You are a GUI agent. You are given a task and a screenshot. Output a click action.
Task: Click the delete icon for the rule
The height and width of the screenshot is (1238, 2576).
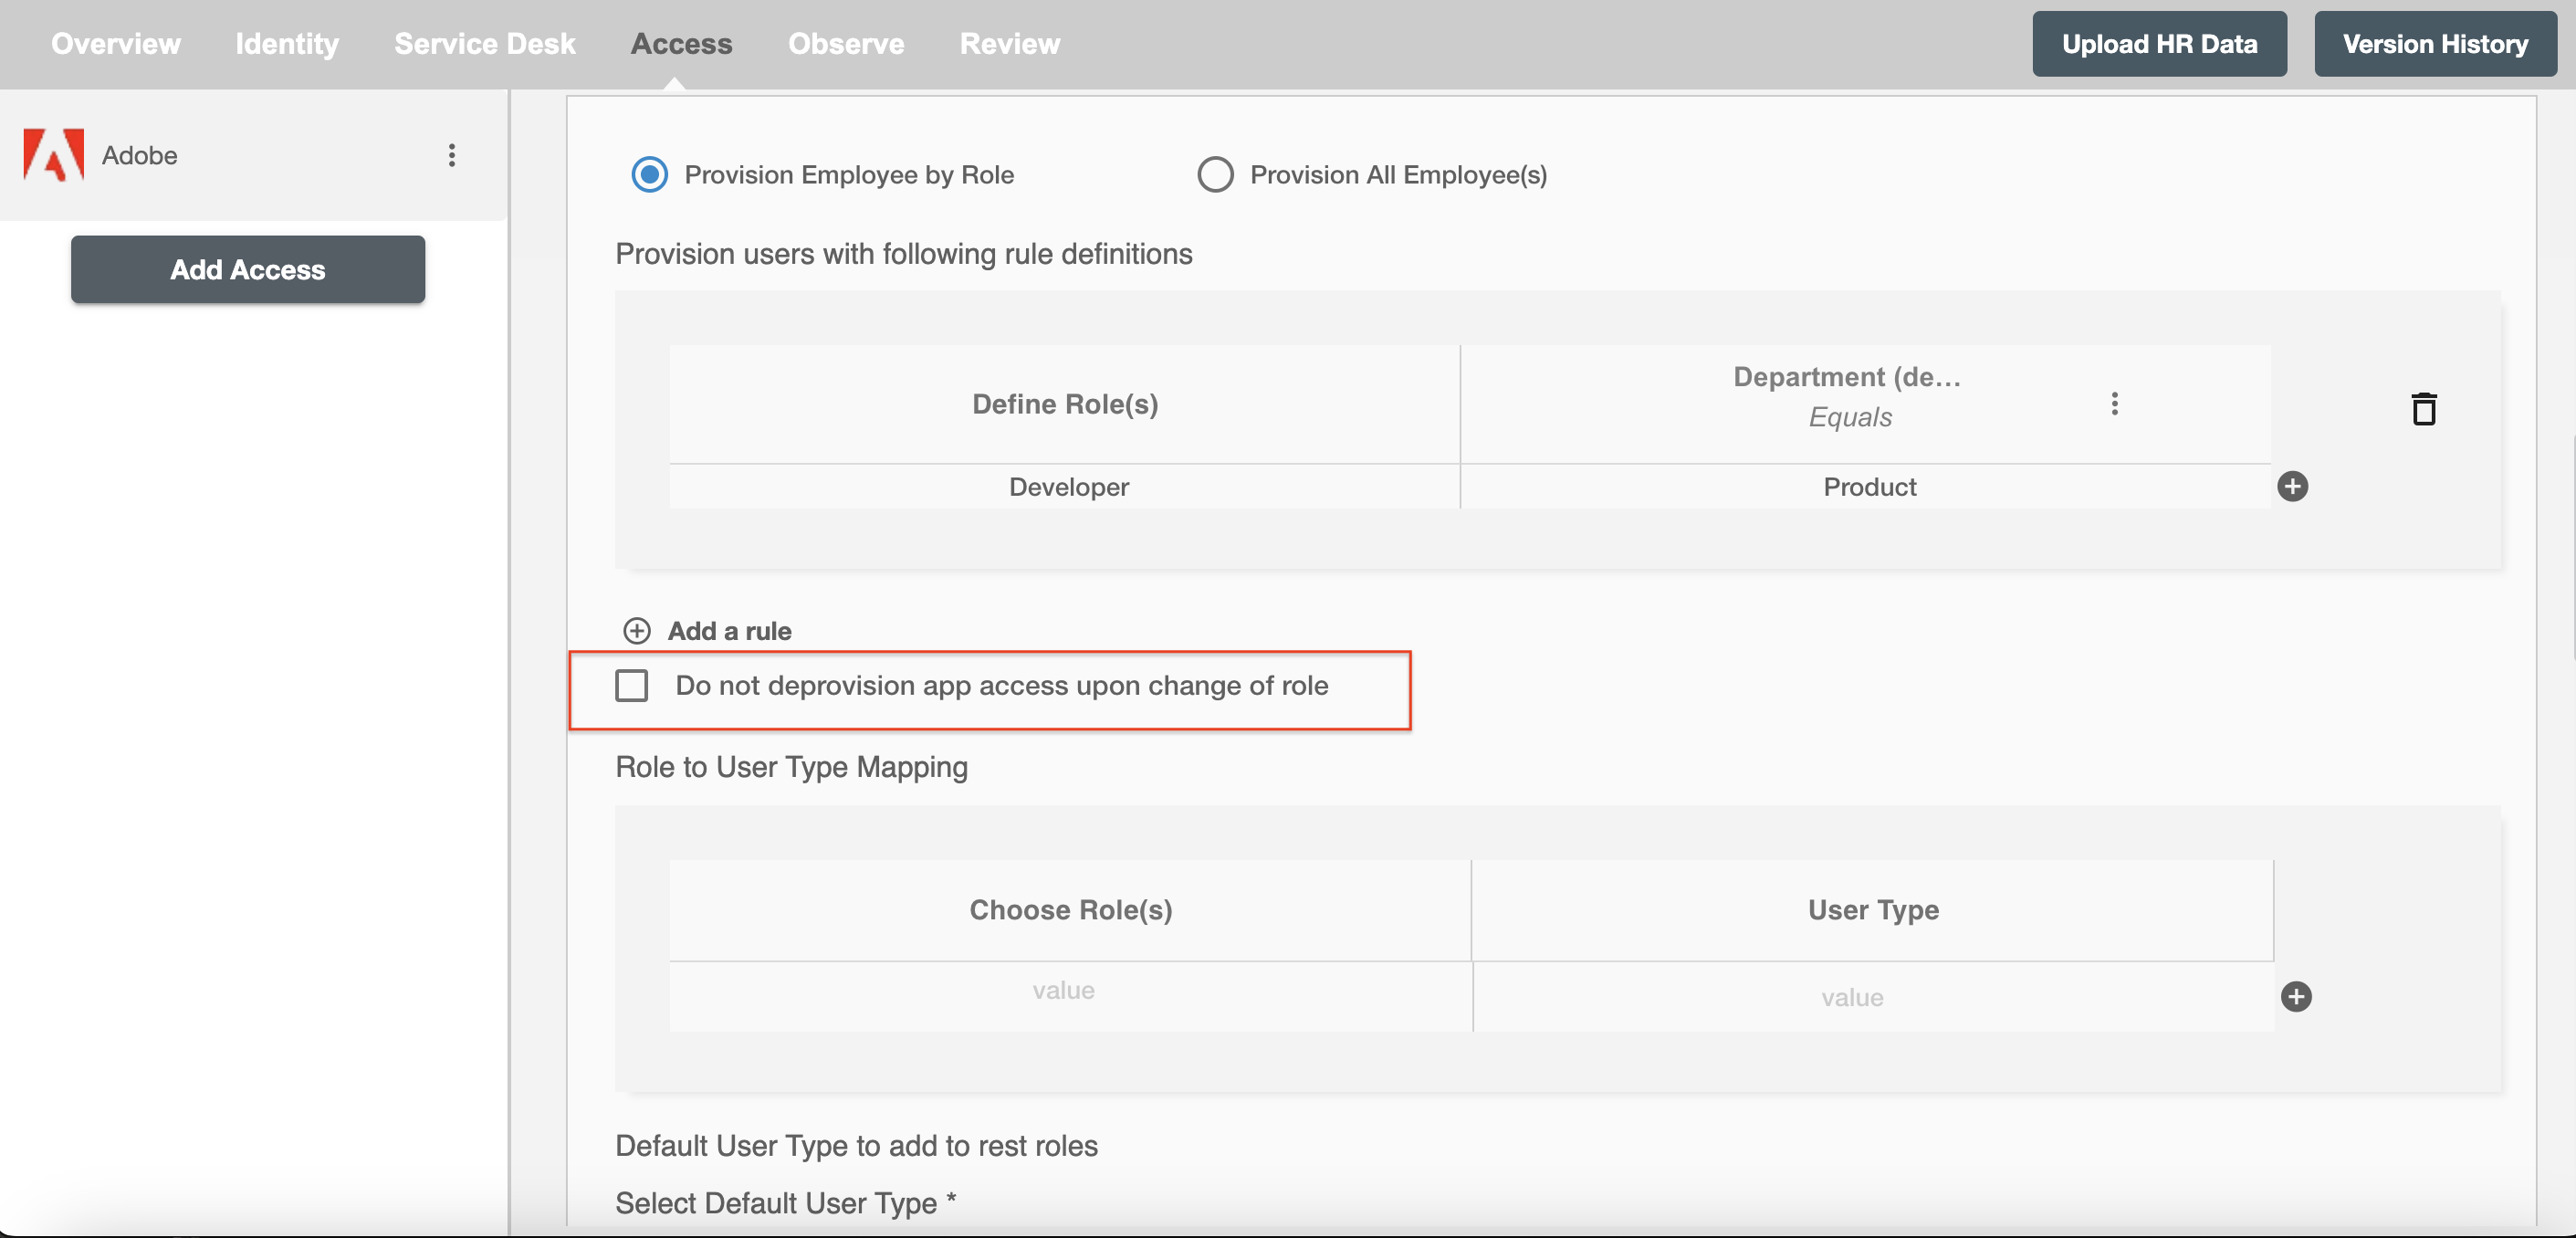[x=2424, y=409]
